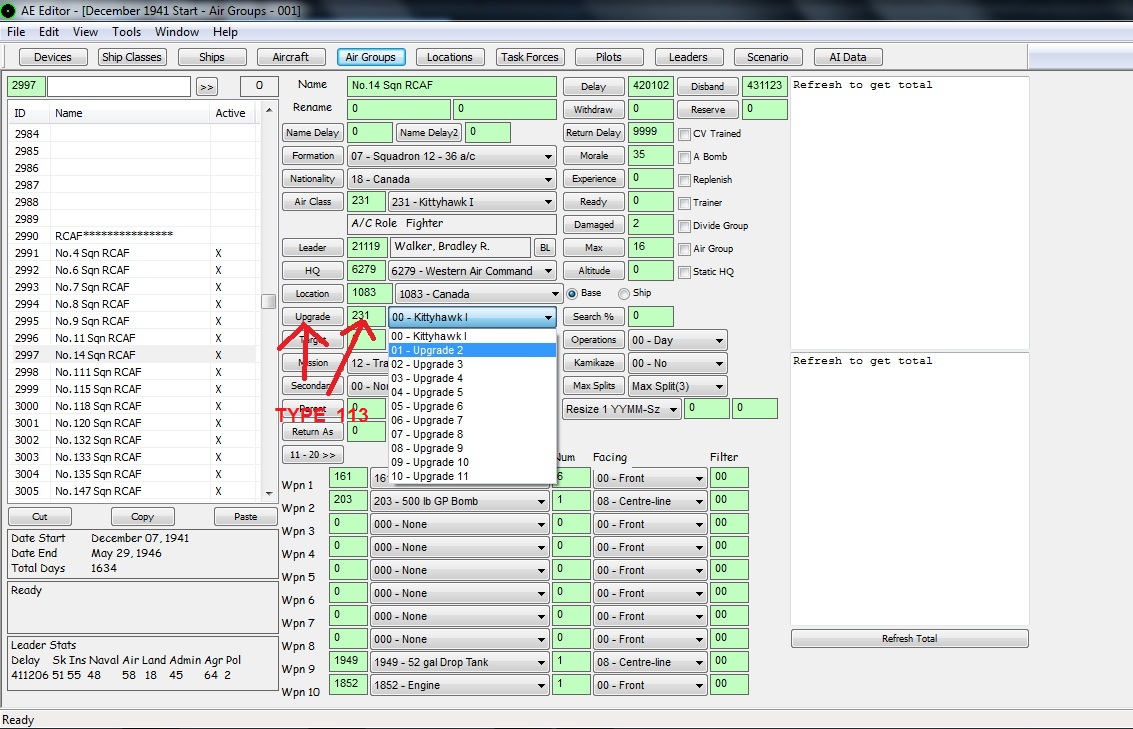
Task: Switch to the Leaders tab
Action: (x=688, y=57)
